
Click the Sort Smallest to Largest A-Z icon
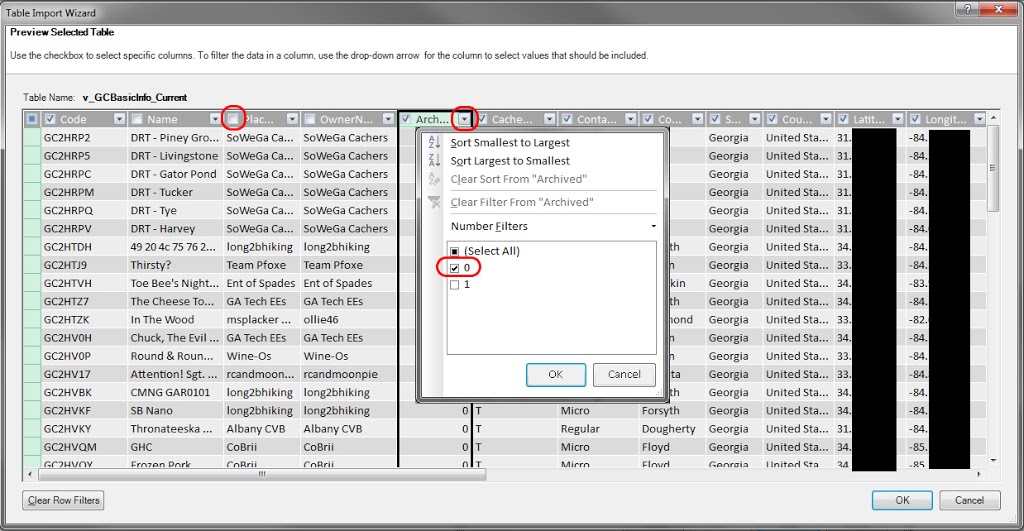coord(434,143)
